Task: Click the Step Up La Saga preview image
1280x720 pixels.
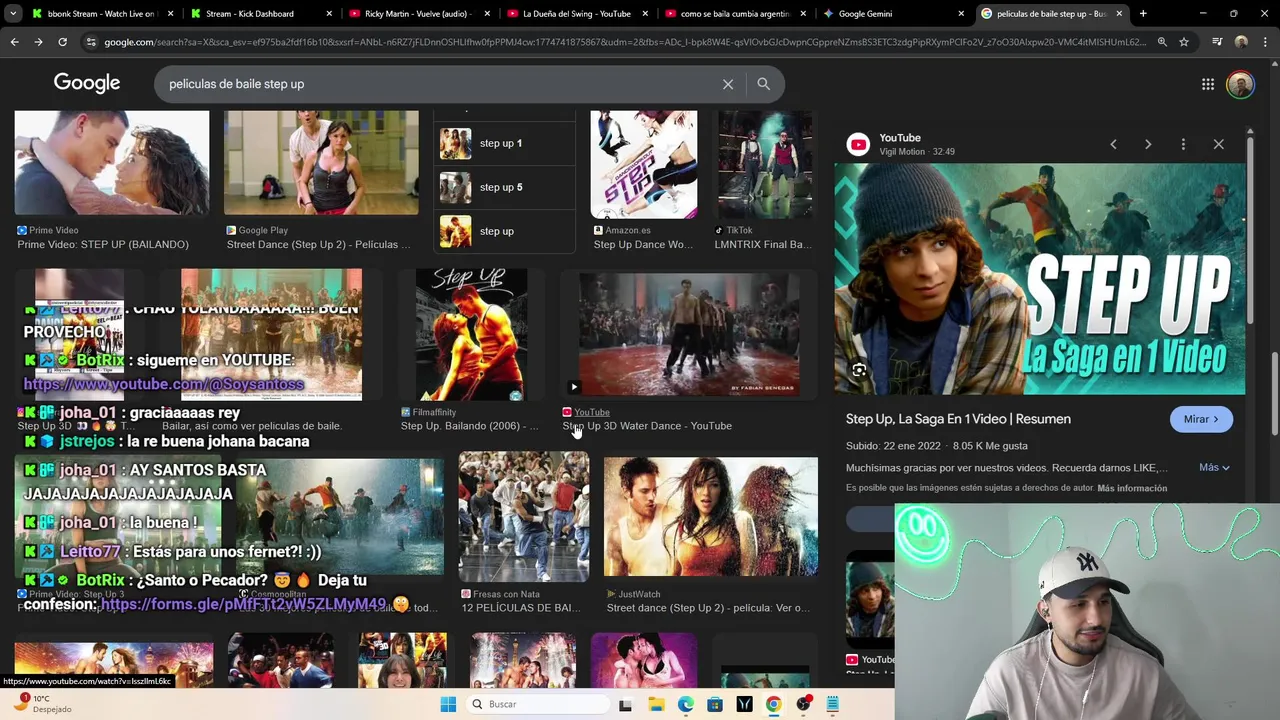Action: click(x=1040, y=279)
